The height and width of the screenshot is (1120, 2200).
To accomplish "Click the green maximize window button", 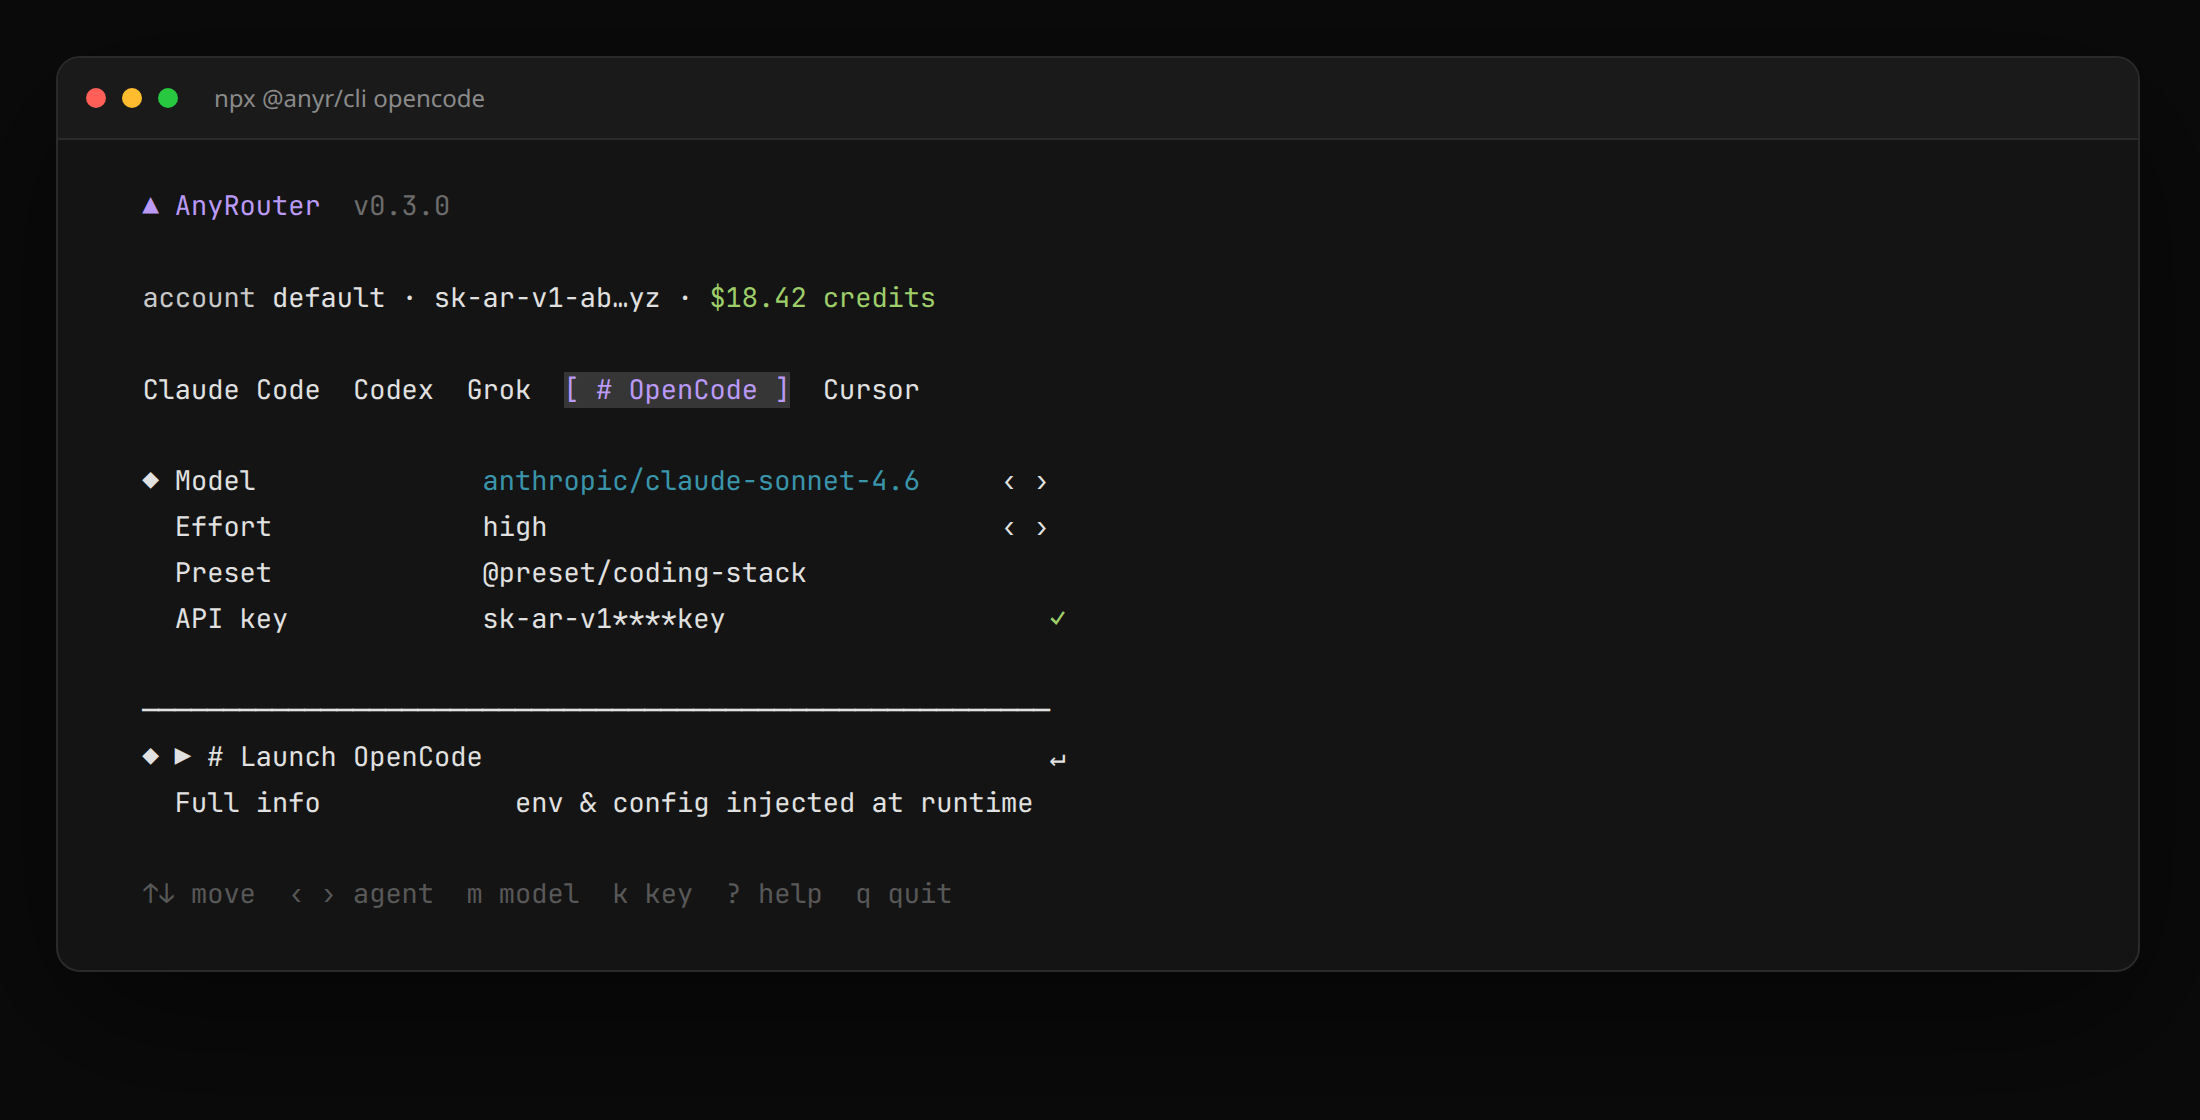I will (168, 98).
